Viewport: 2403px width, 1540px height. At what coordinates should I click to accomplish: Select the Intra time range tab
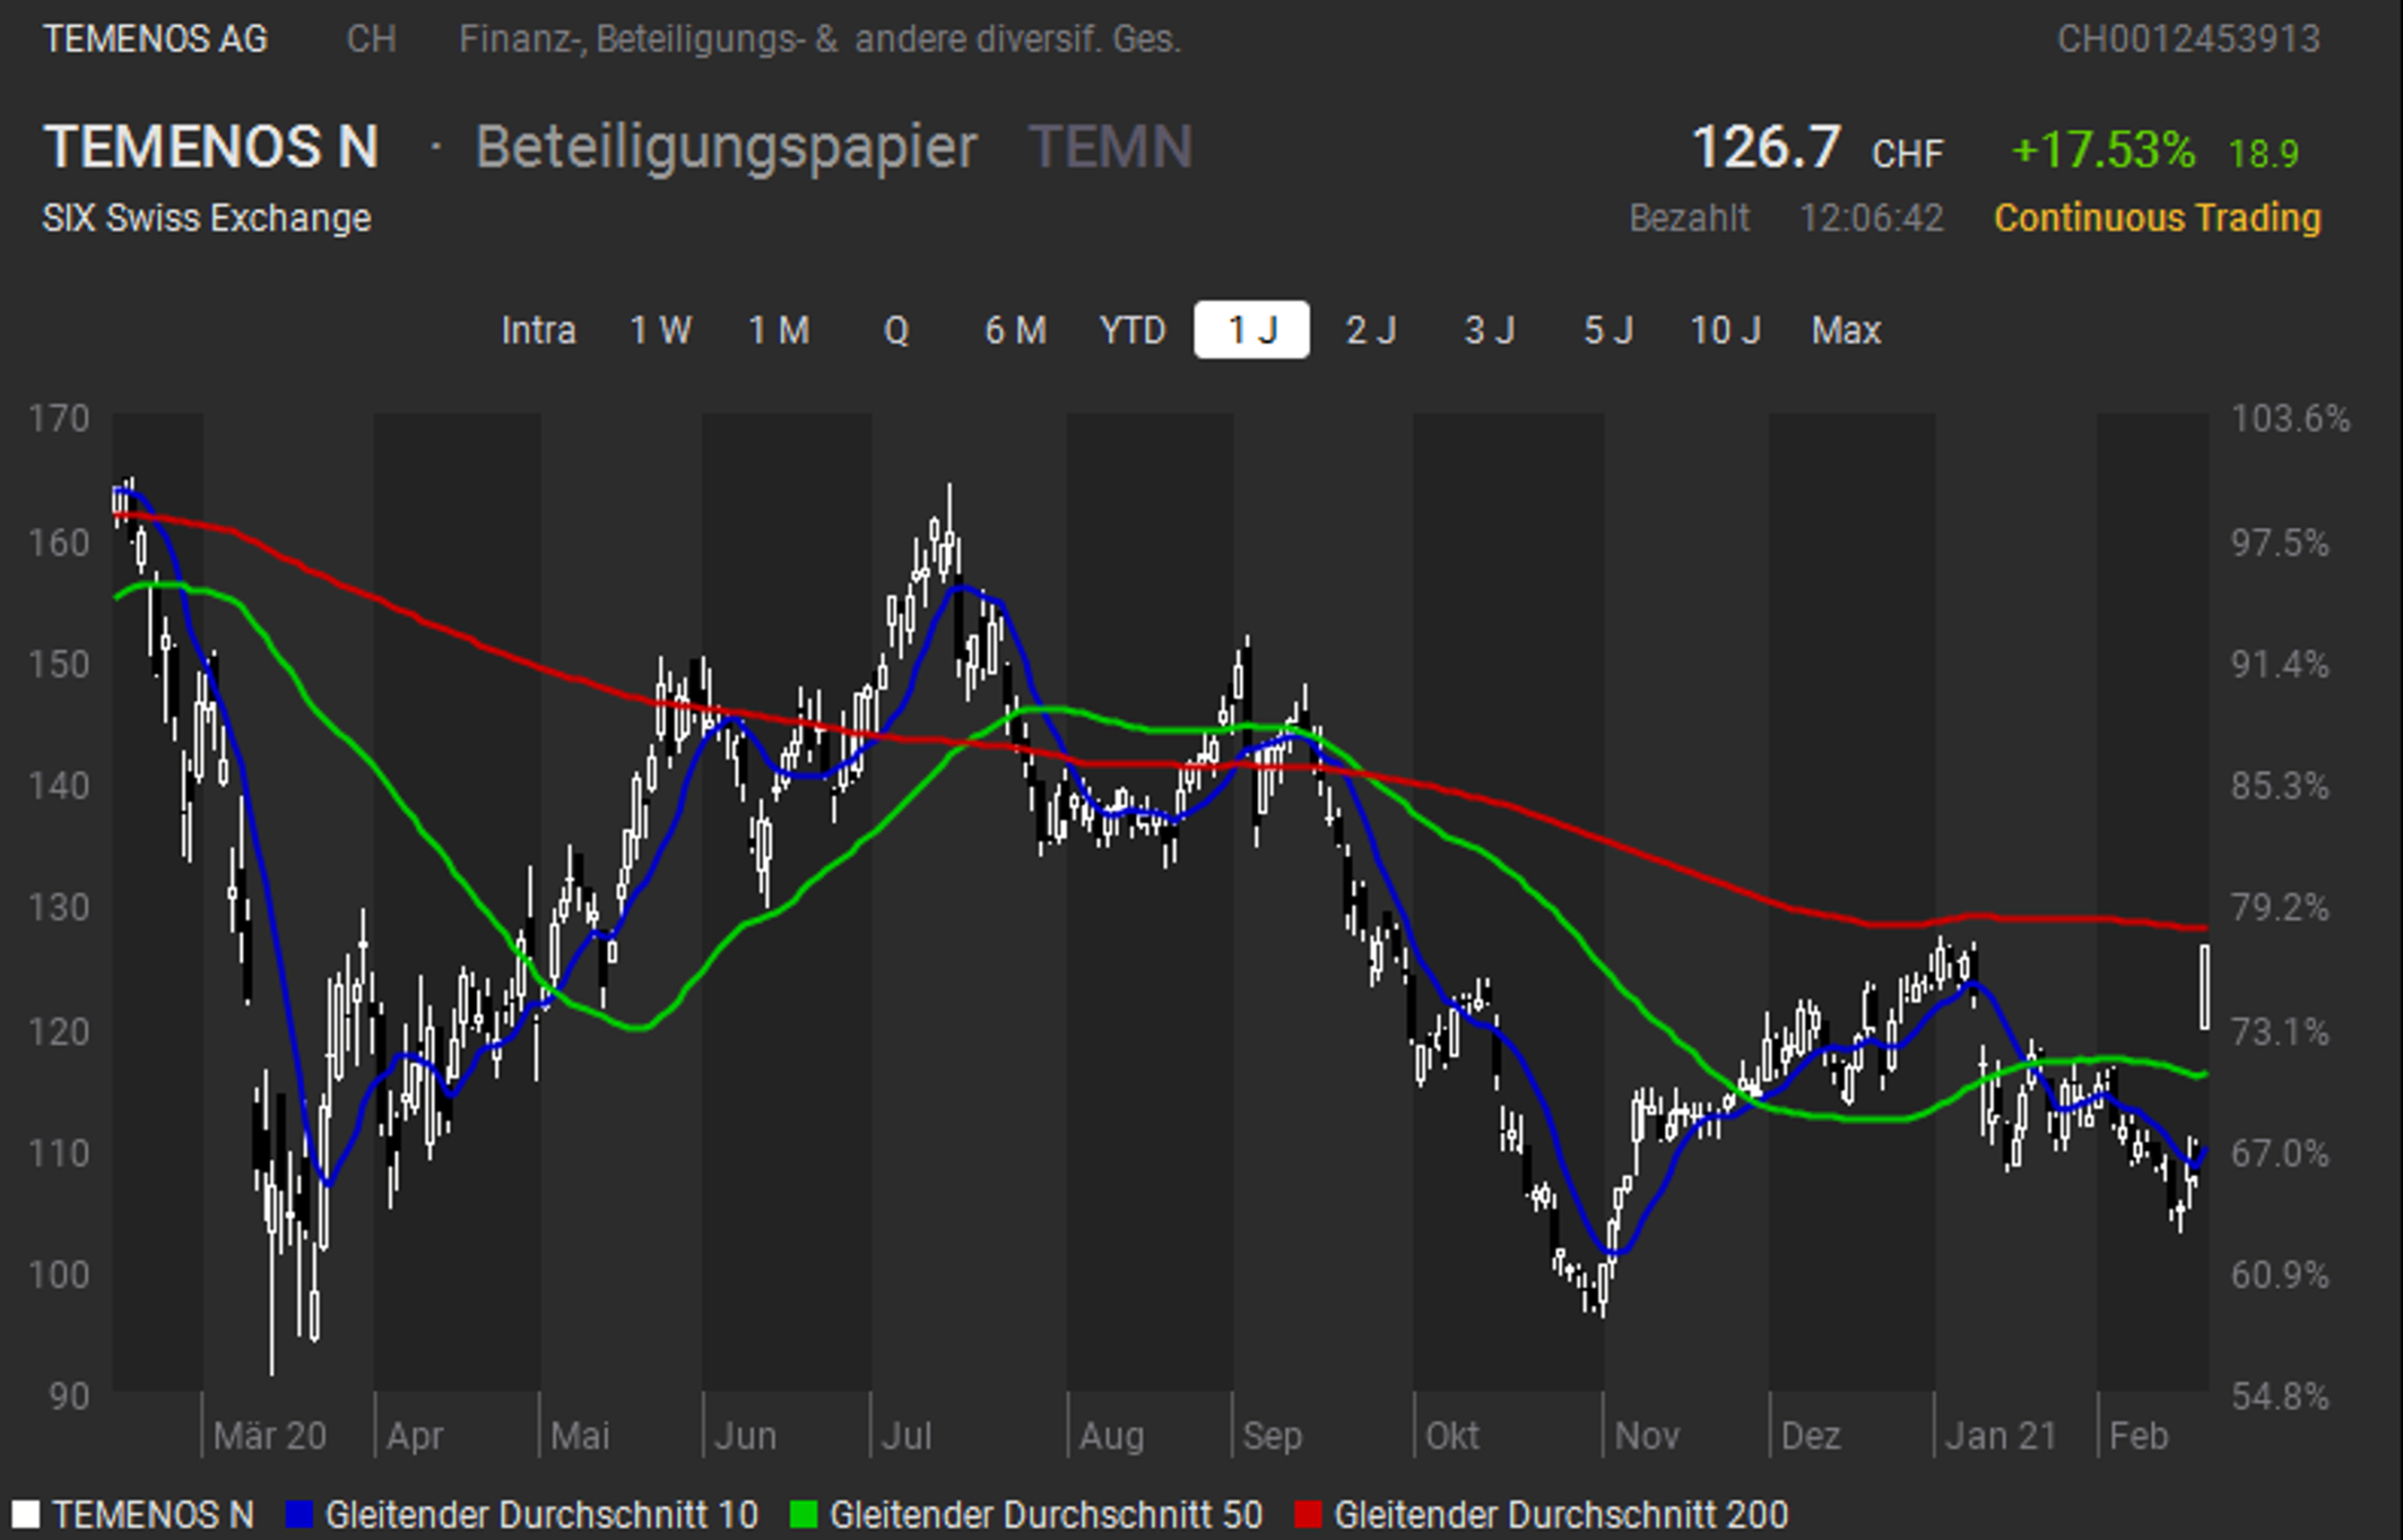(538, 330)
